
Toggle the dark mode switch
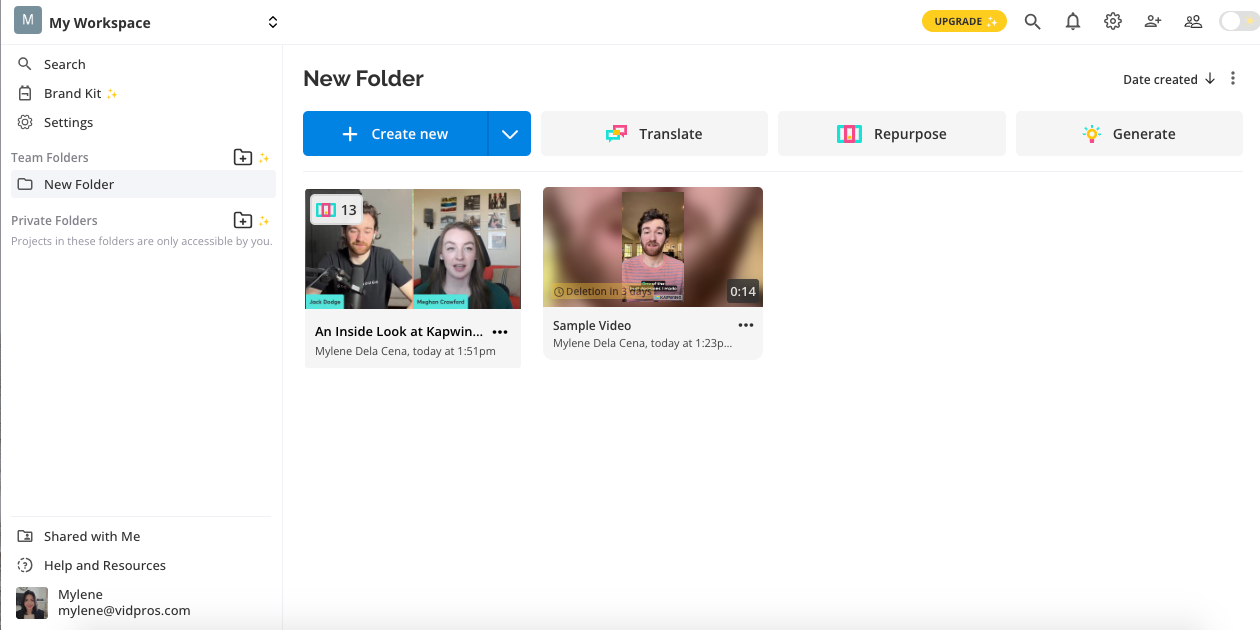1239,21
